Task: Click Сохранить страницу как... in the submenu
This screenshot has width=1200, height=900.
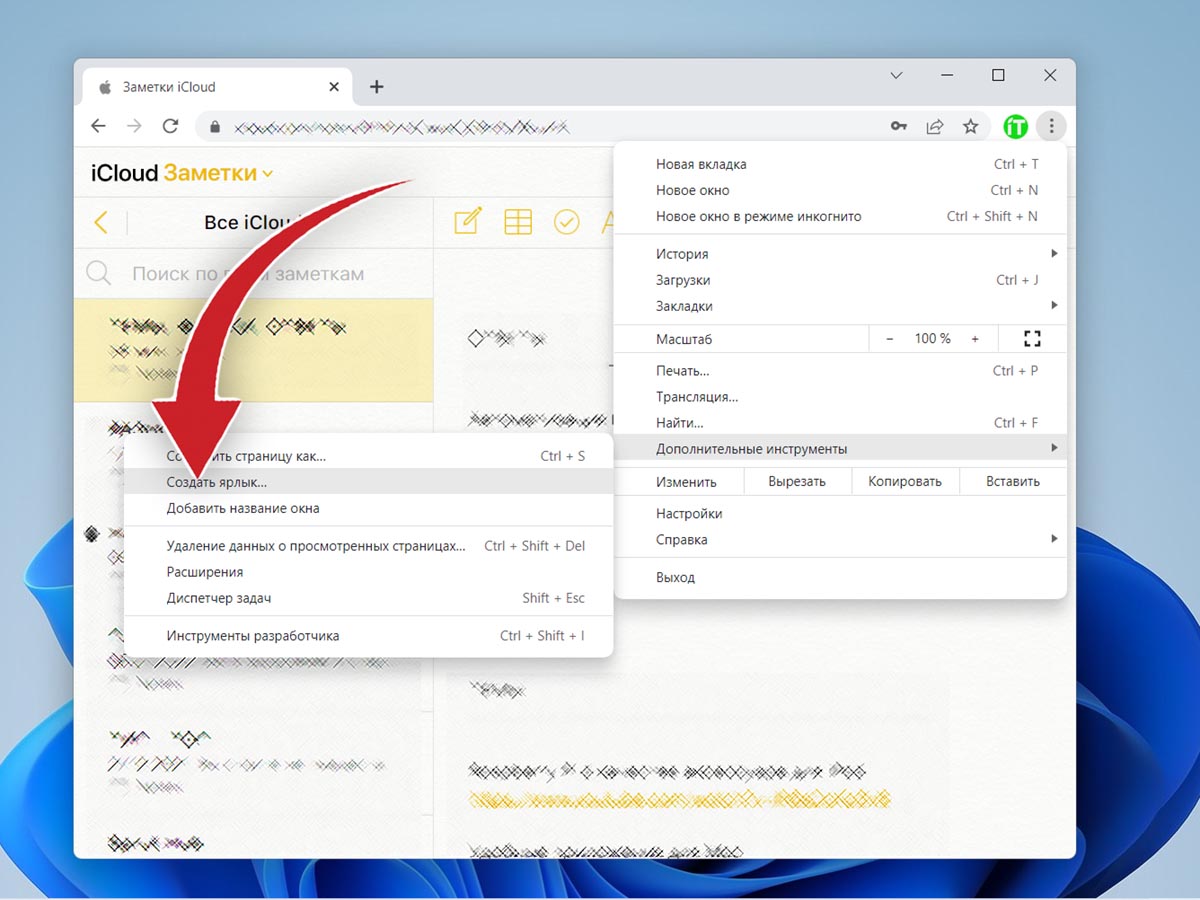Action: [368, 456]
